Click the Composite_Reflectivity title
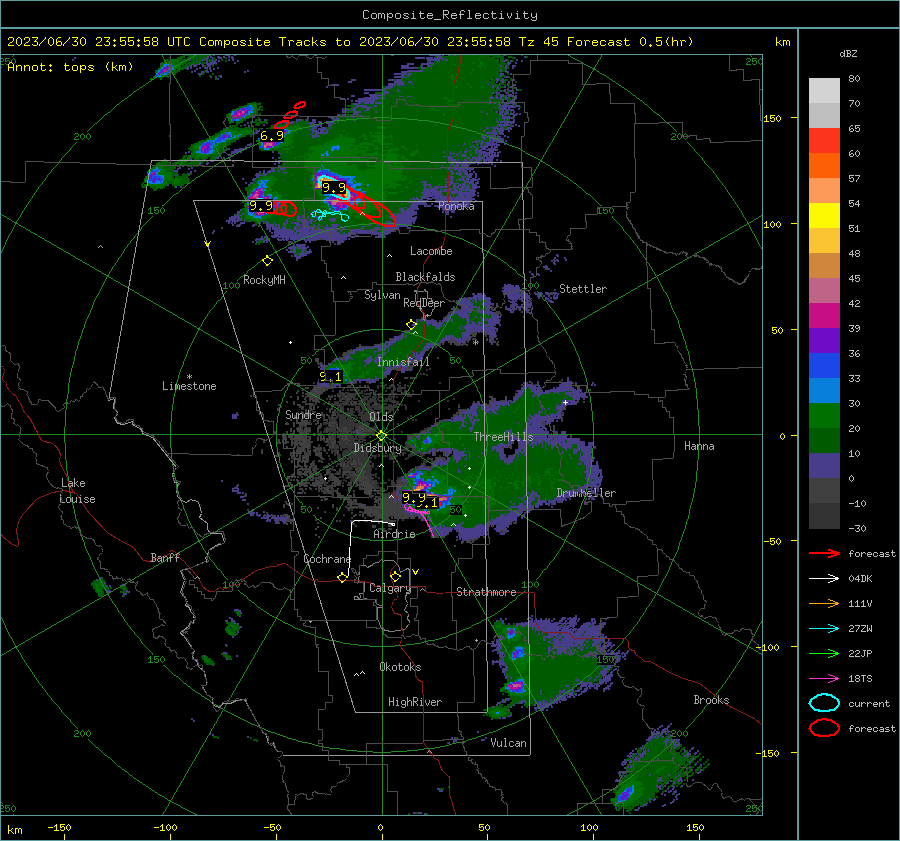 coord(450,15)
